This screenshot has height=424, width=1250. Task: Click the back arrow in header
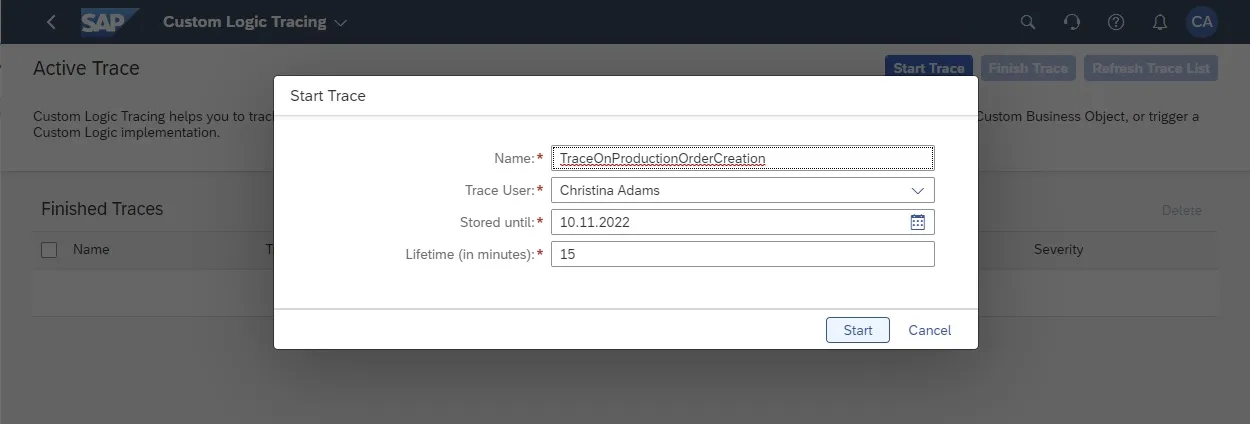(x=52, y=22)
